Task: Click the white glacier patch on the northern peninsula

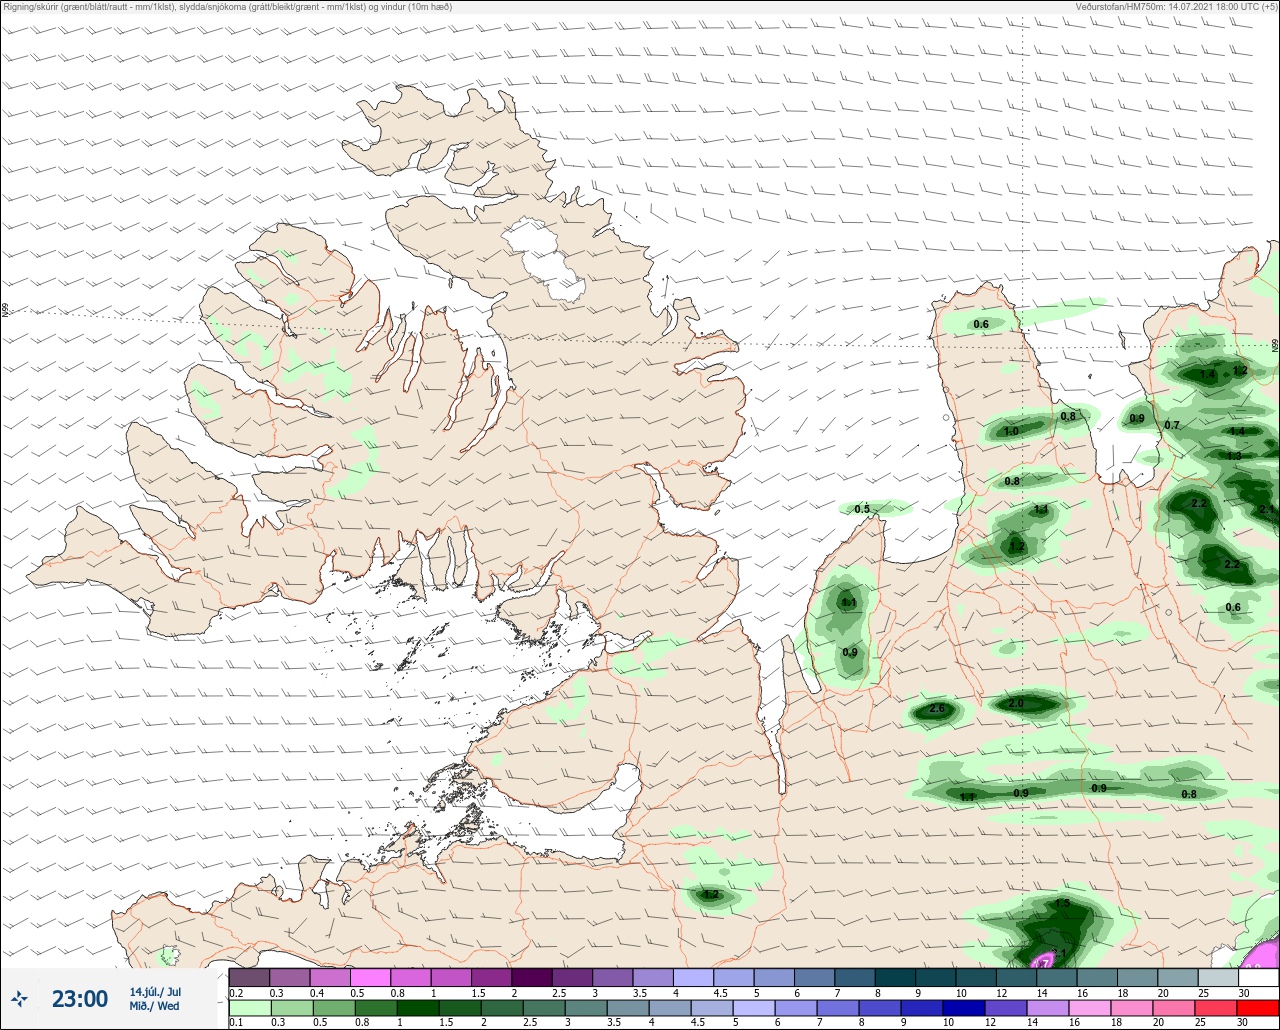Action: (545, 260)
